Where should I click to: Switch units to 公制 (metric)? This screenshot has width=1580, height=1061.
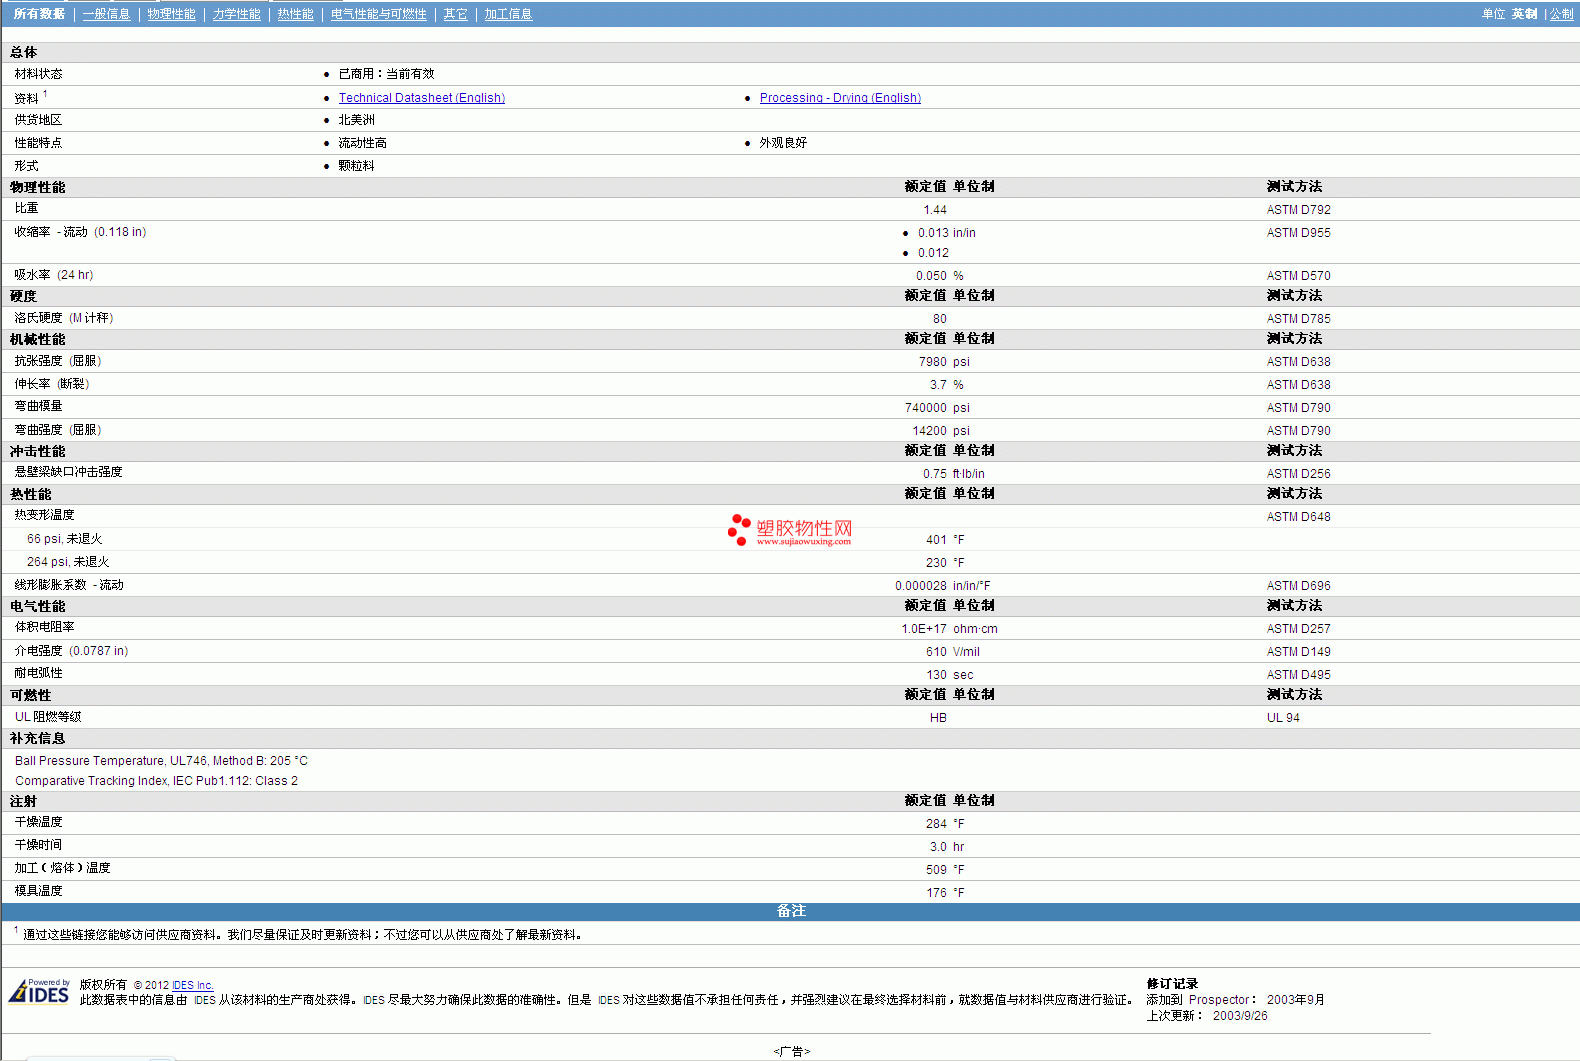[1561, 14]
